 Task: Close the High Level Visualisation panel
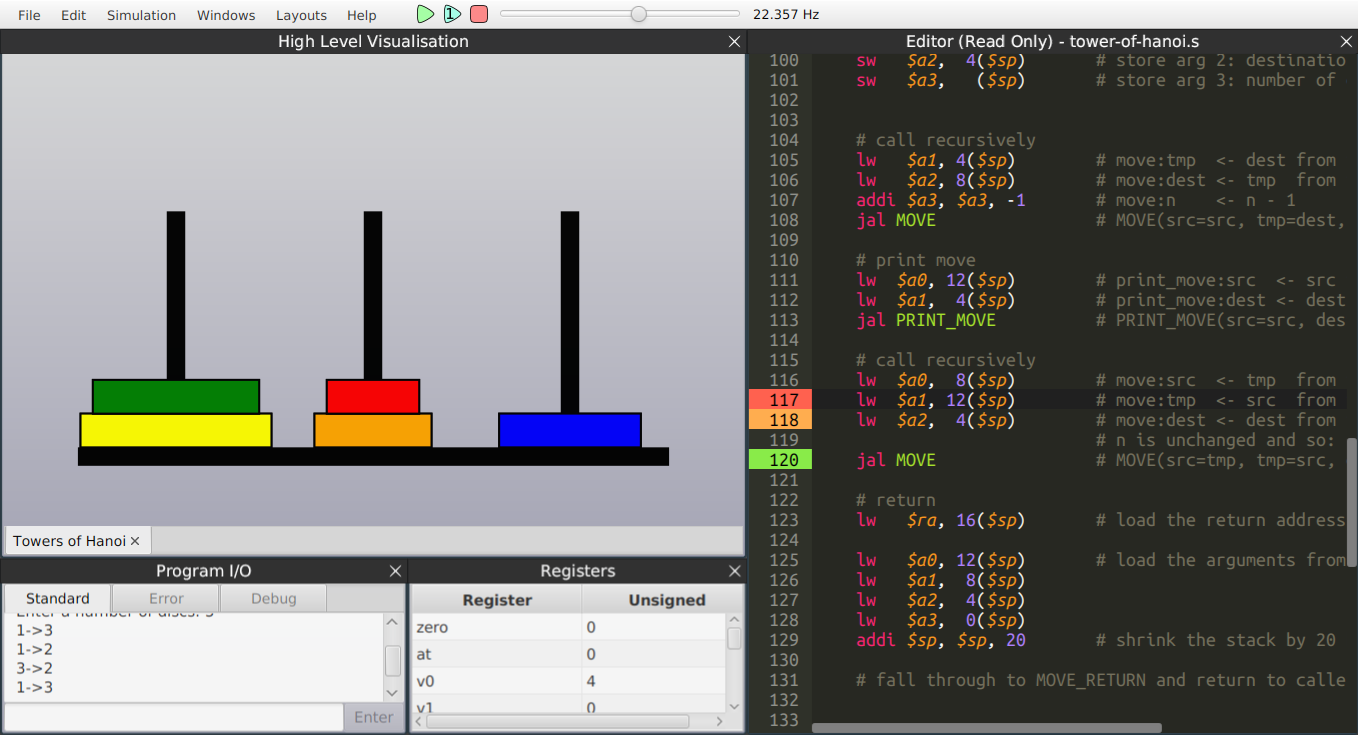(x=735, y=41)
